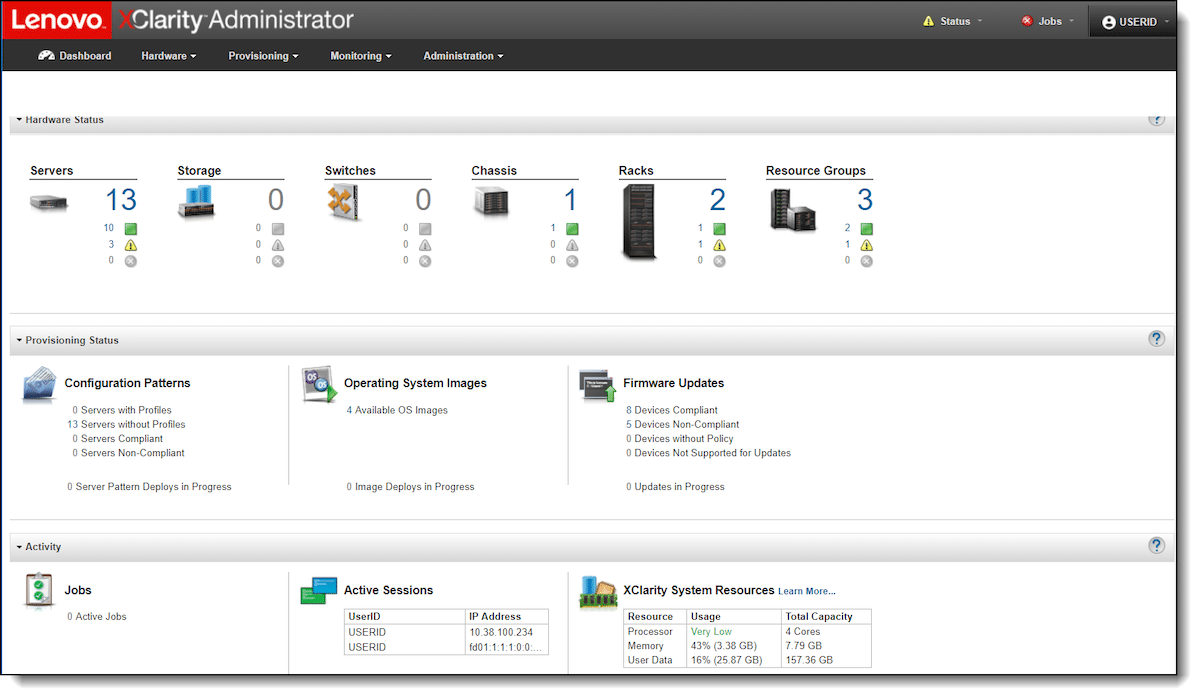
Task: Click 0 Active Jobs text
Action: (97, 617)
